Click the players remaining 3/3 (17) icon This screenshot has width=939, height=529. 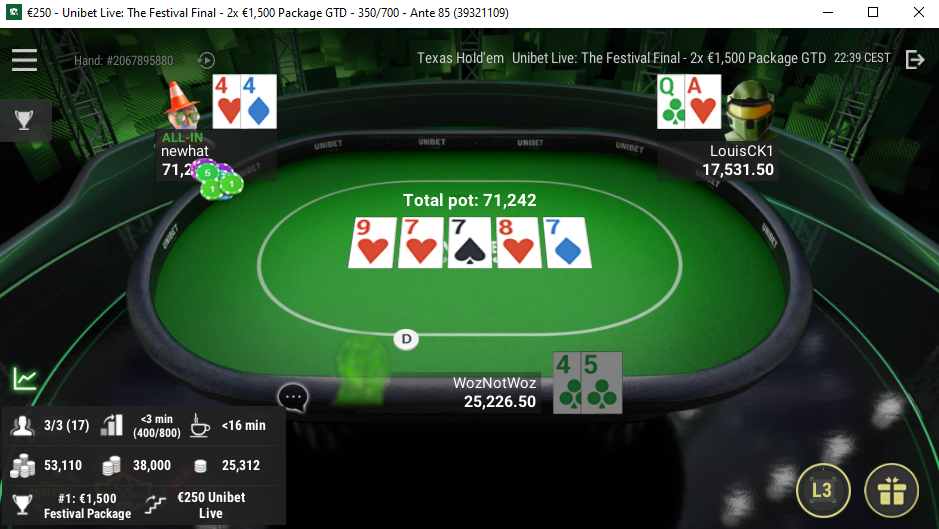click(x=23, y=425)
